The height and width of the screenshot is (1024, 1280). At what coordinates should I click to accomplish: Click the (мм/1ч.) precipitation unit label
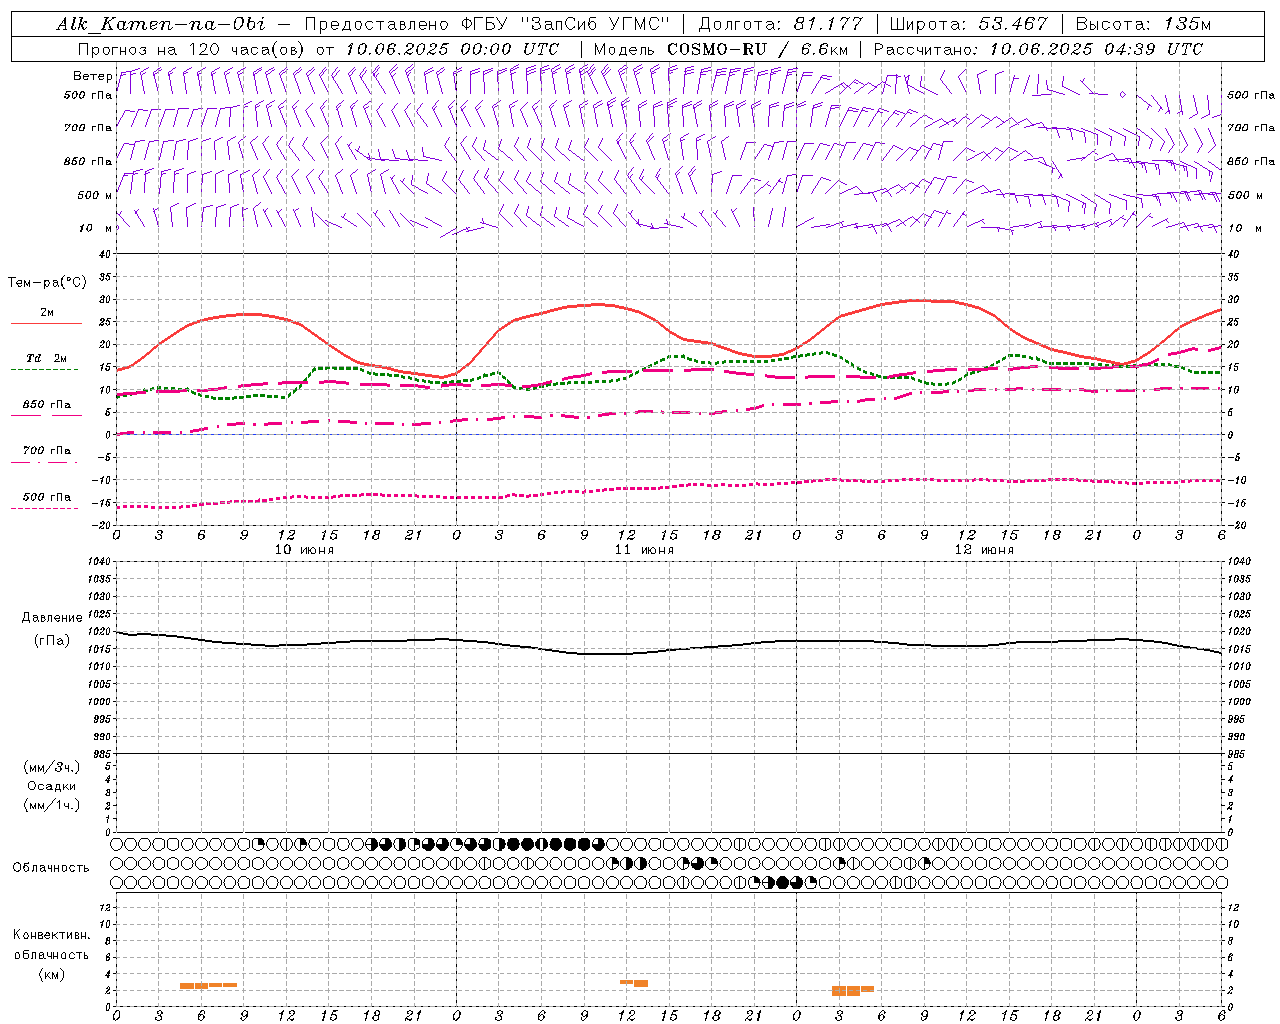coord(52,805)
